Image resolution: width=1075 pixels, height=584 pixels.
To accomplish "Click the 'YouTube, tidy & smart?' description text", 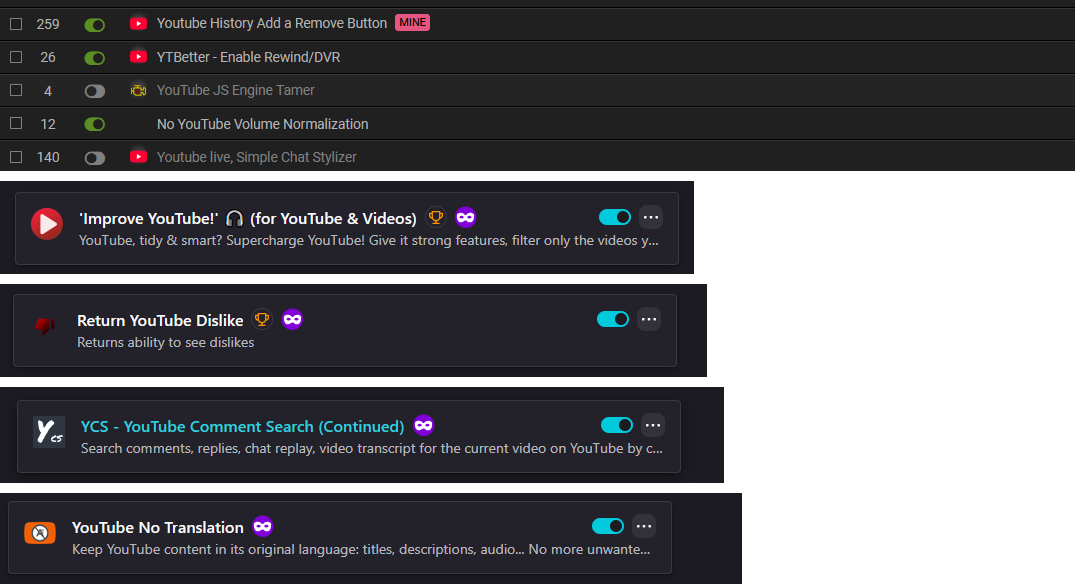I will (369, 241).
